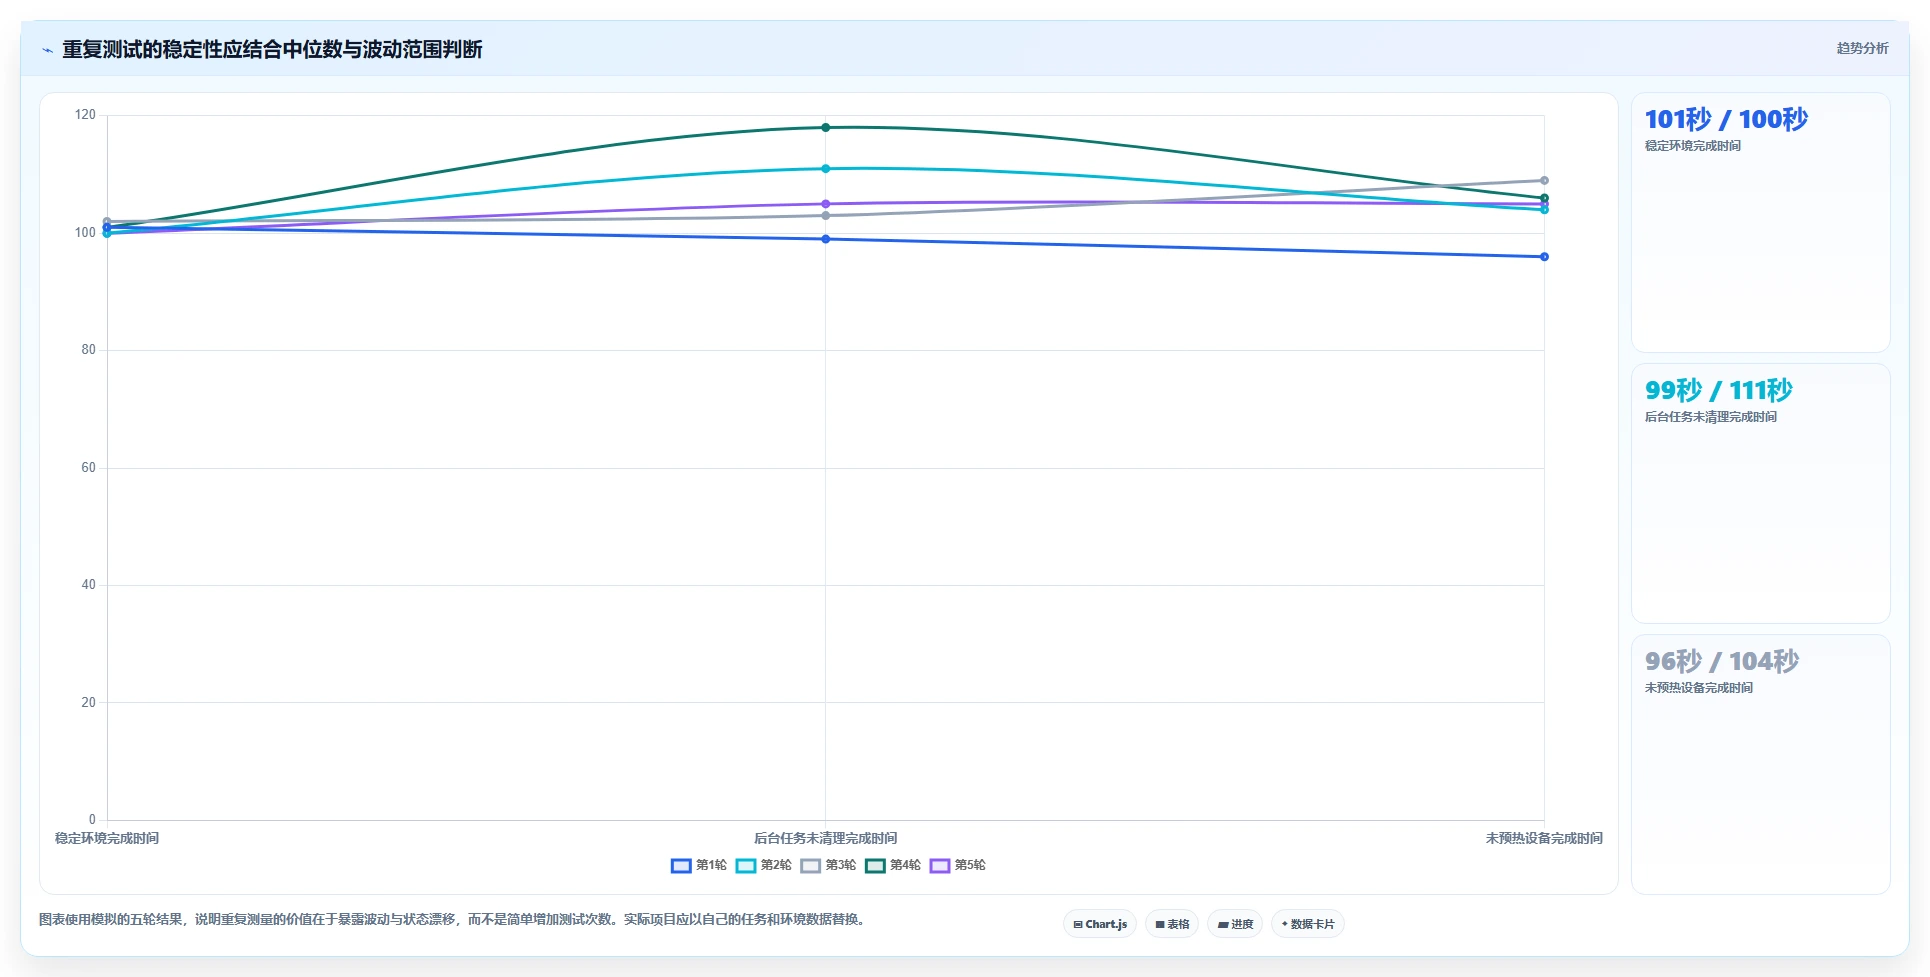This screenshot has width=1930, height=977.
Task: Click the purple 第5轮 legend swatch
Action: 940,865
